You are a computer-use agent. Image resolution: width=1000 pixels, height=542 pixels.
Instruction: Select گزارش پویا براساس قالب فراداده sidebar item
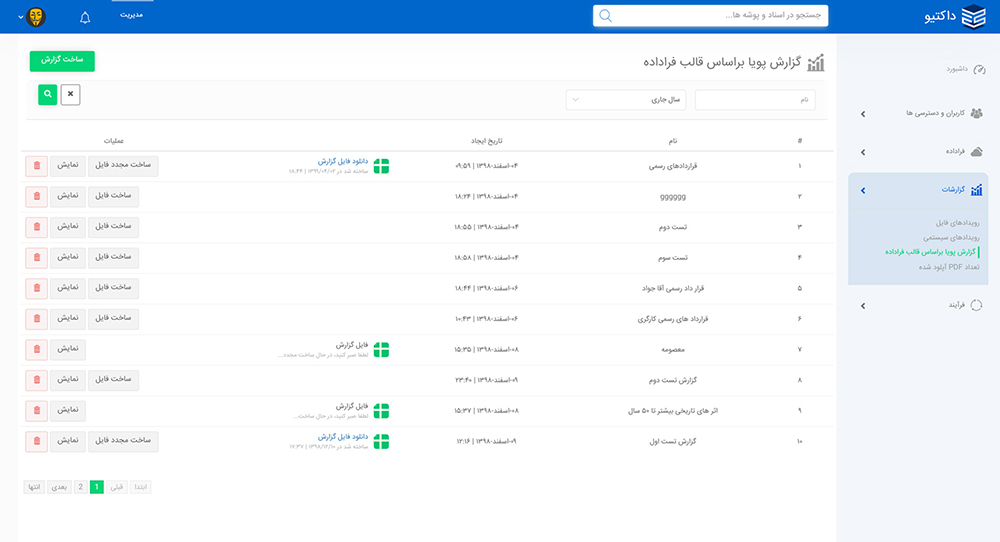930,252
